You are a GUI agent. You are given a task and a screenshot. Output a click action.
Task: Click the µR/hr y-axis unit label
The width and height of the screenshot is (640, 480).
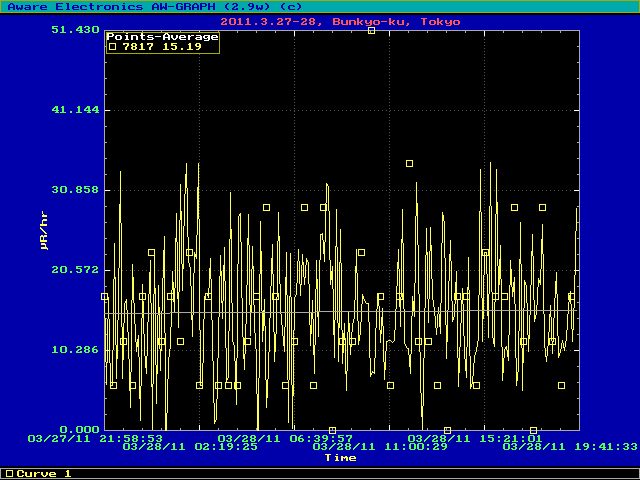click(x=44, y=230)
